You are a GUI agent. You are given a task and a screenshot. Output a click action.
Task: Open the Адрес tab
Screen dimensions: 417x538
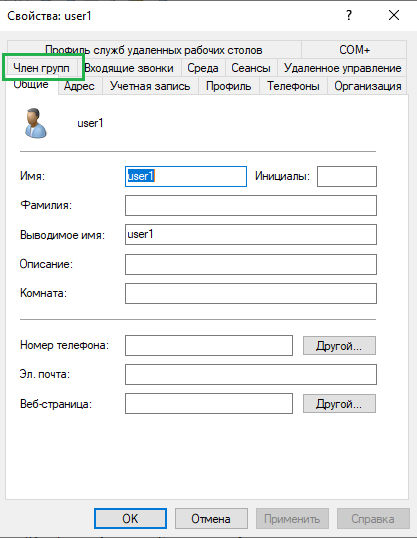79,86
